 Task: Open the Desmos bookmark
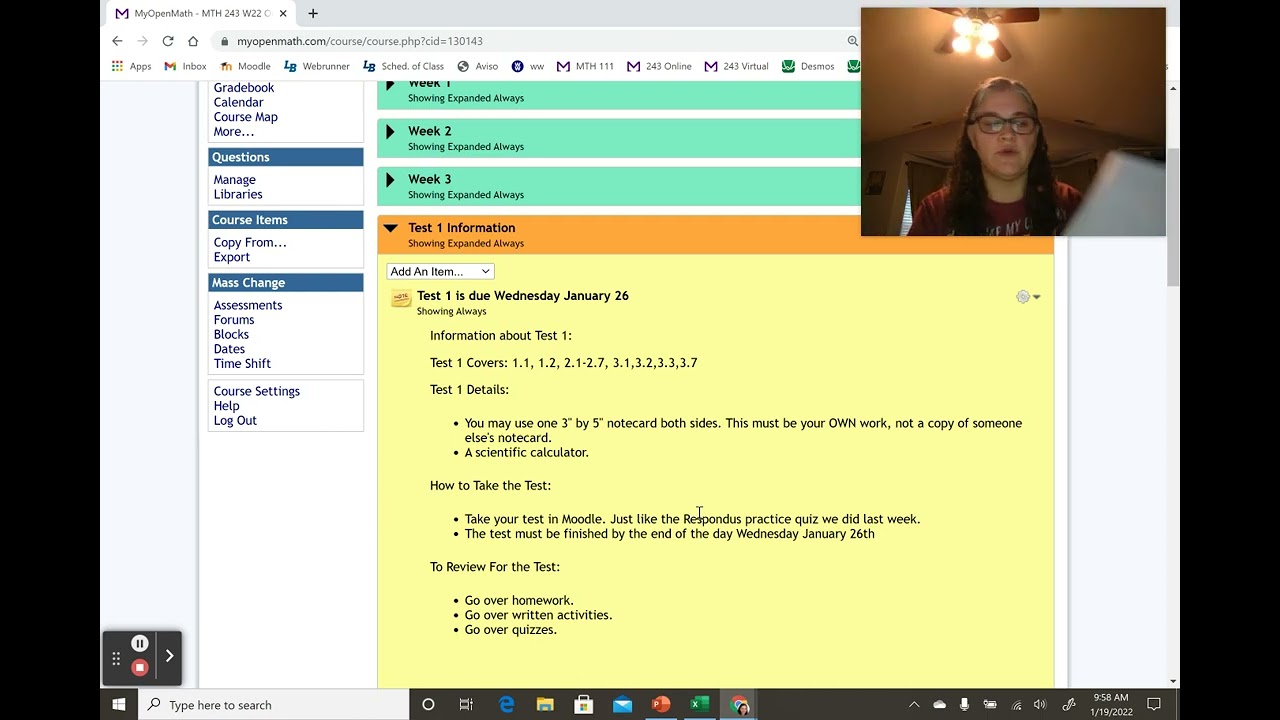click(808, 66)
